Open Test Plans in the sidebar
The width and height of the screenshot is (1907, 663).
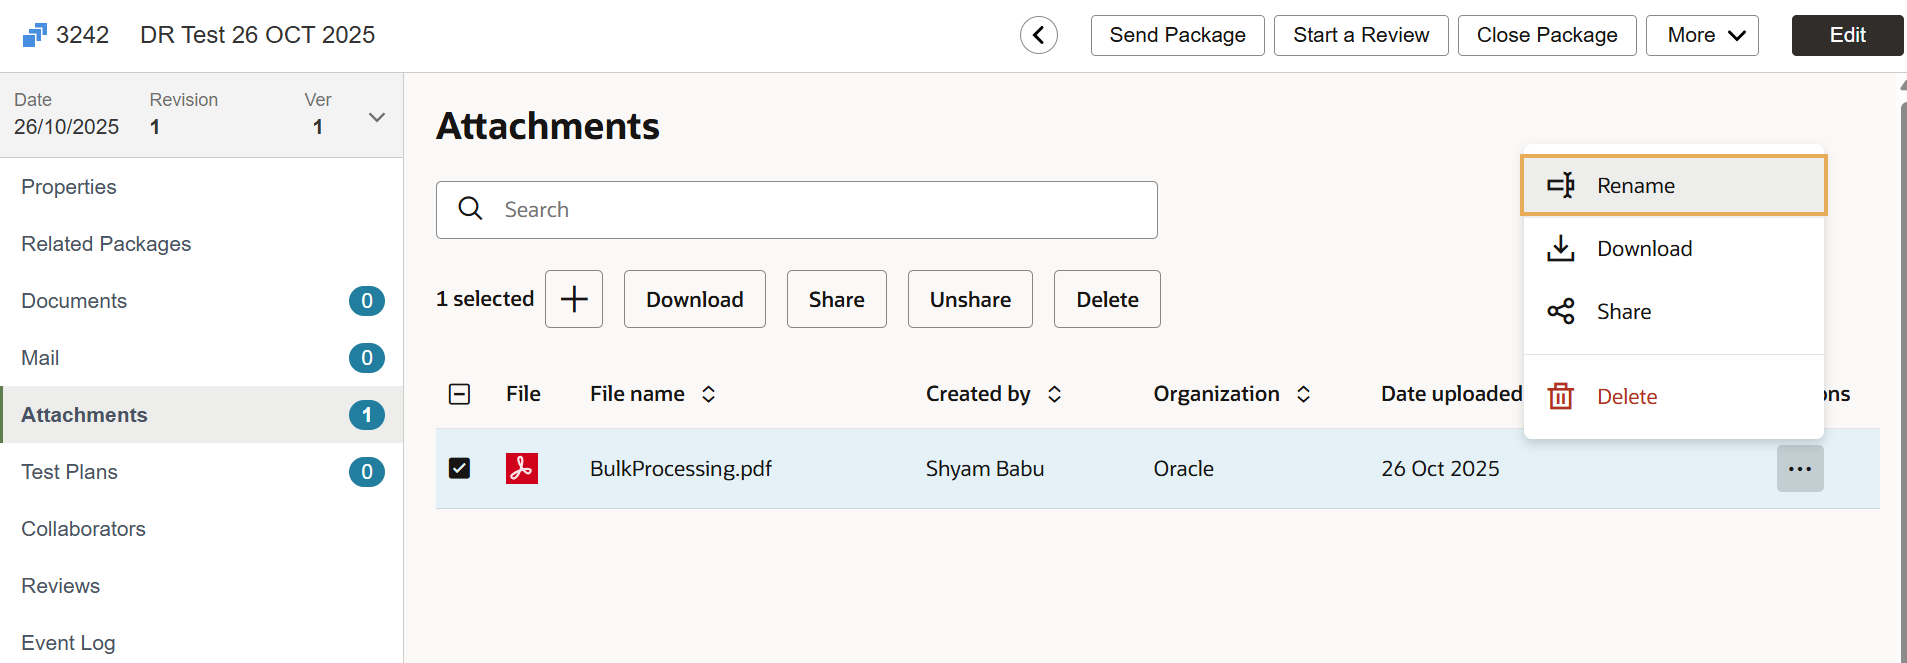coord(70,472)
